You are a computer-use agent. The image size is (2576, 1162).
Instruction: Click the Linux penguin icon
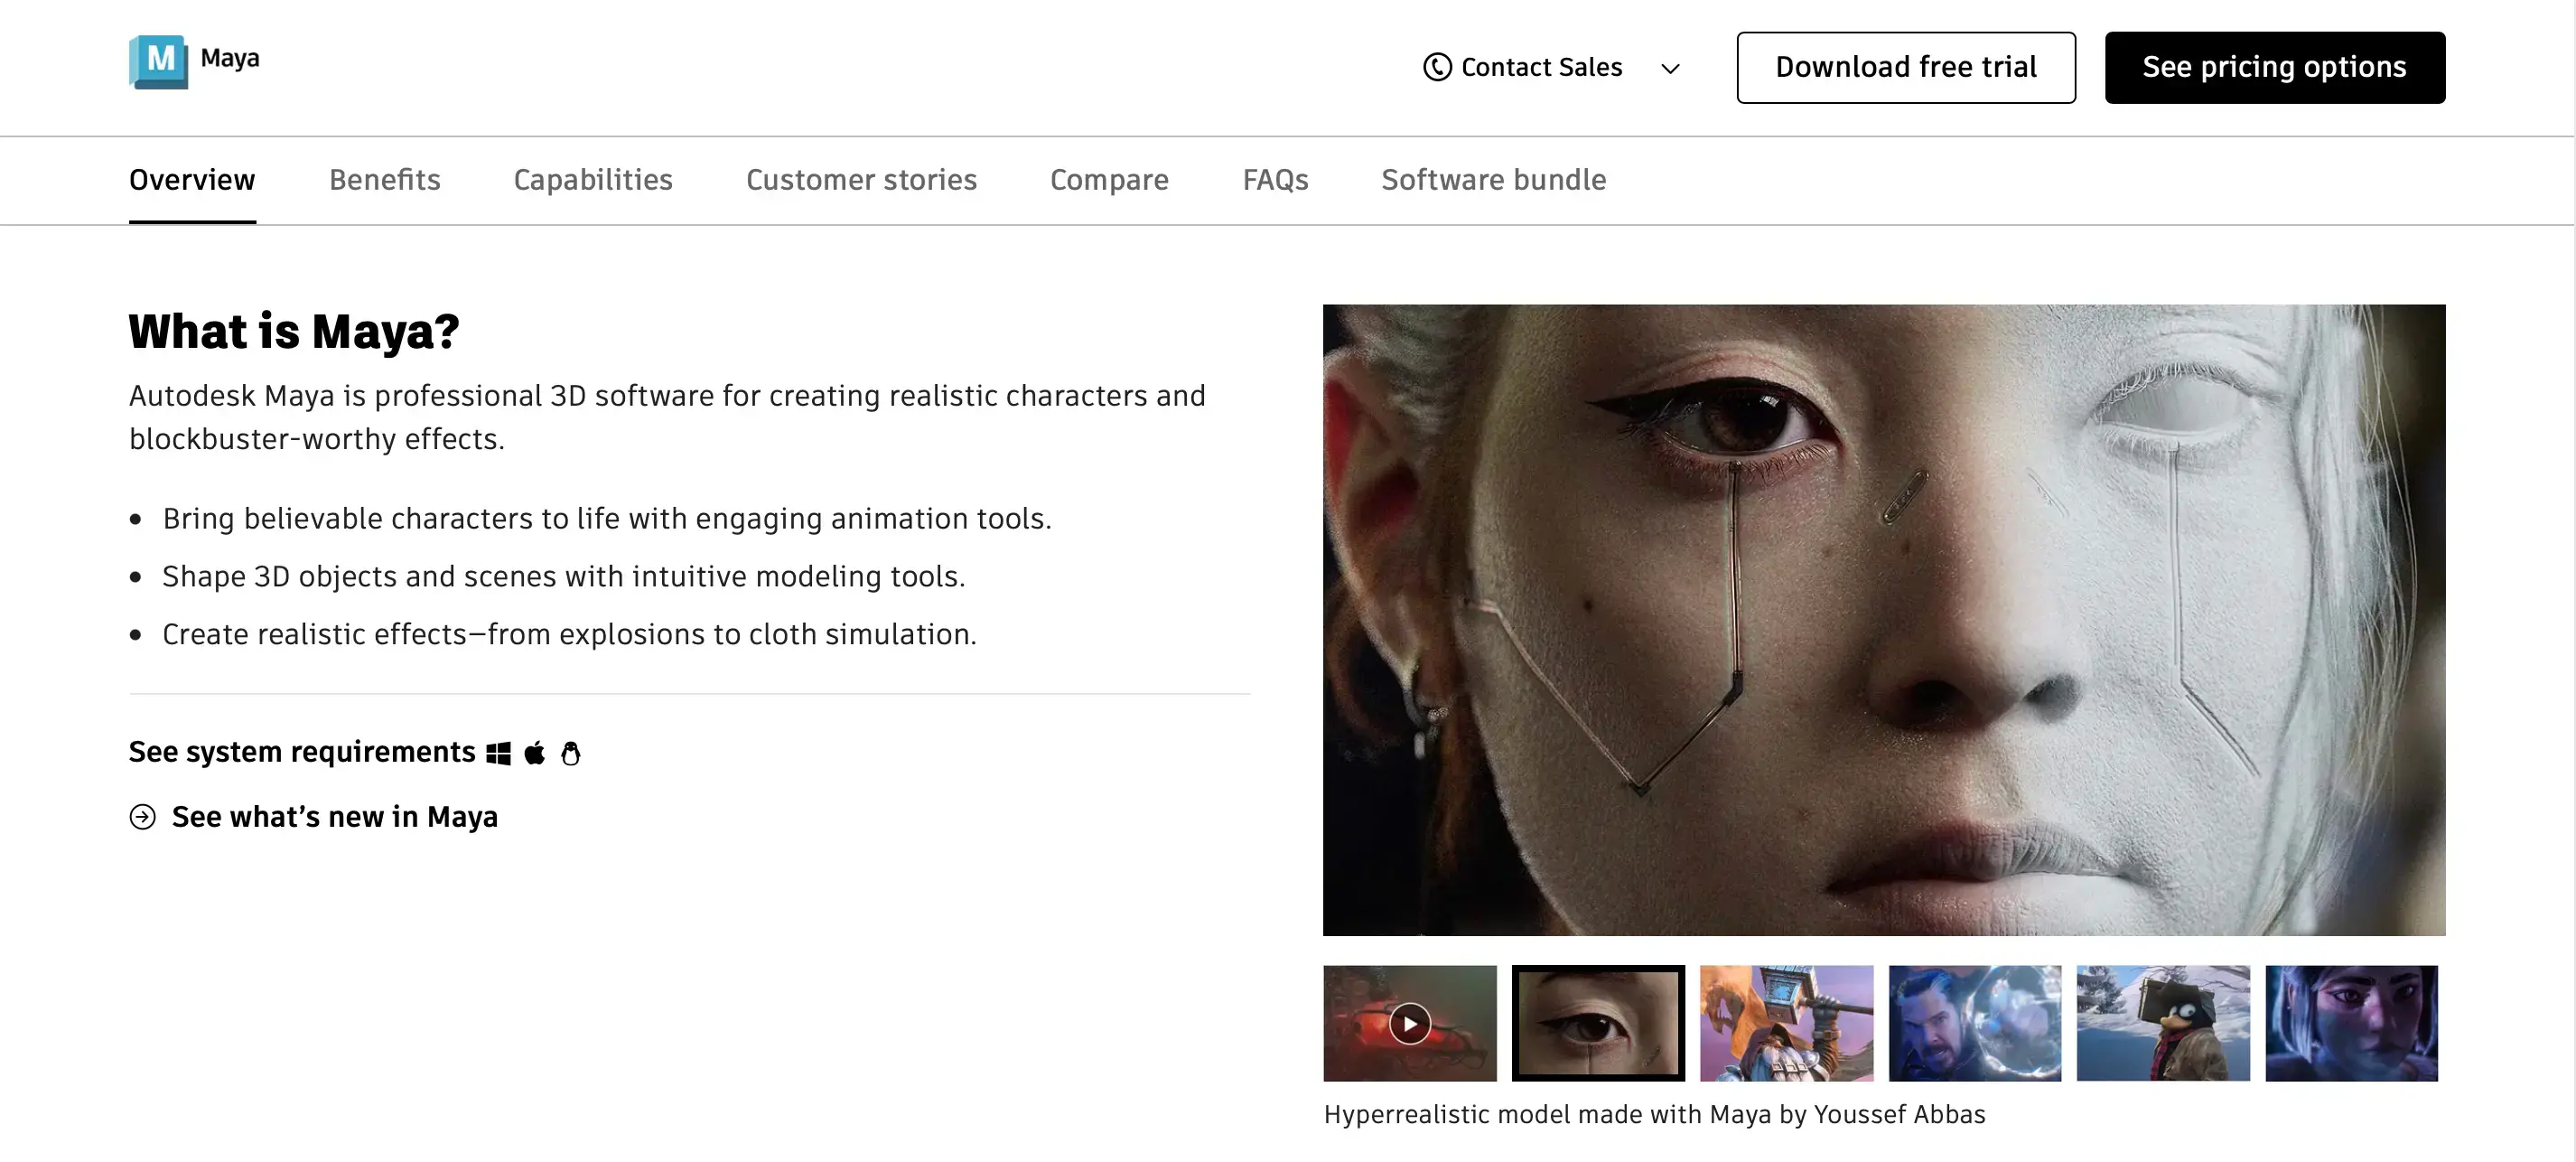point(570,753)
